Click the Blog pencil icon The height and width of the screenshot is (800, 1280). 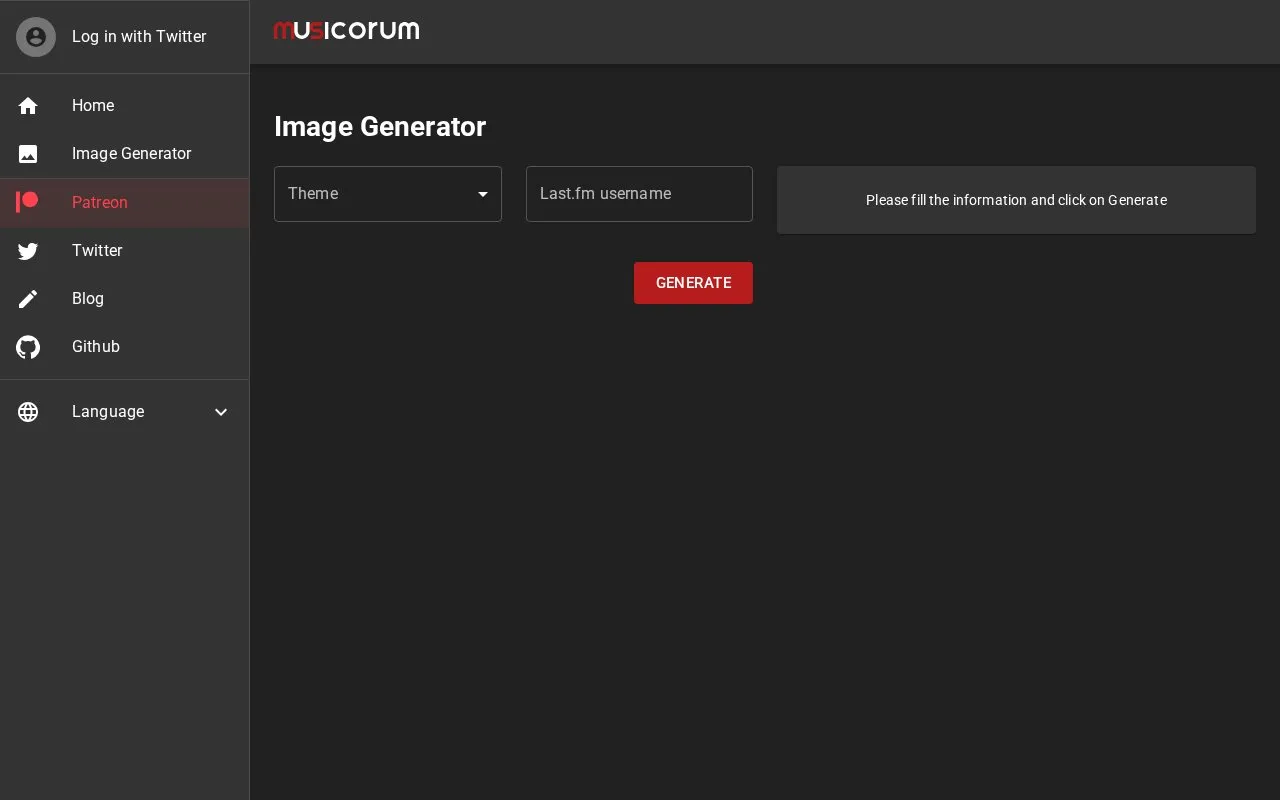(x=28, y=299)
